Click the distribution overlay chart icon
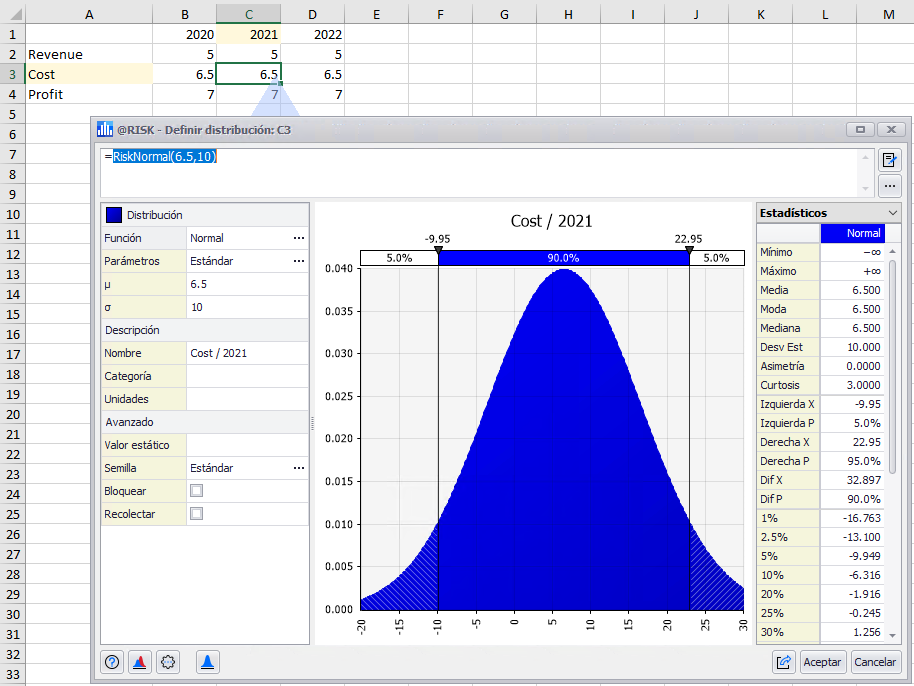 [140, 662]
